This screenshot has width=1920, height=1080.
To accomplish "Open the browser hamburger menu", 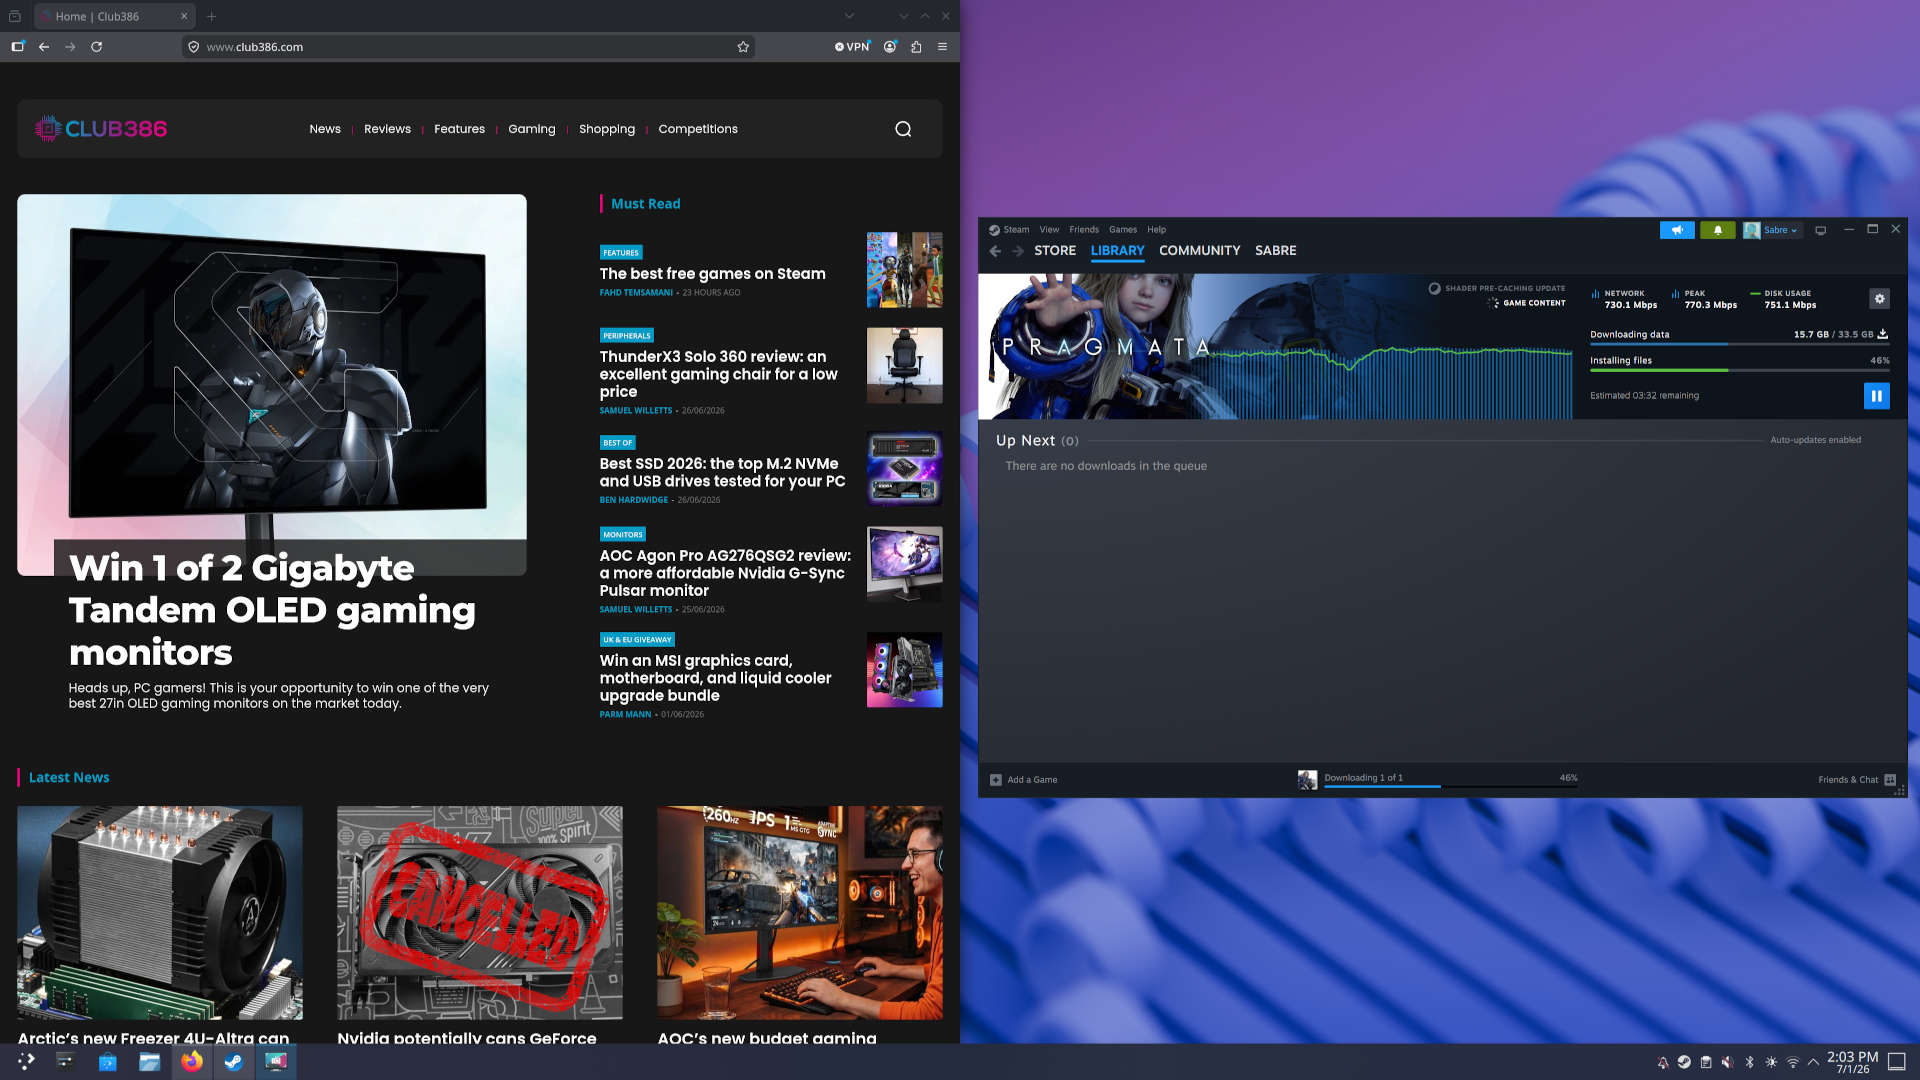I will pos(942,47).
